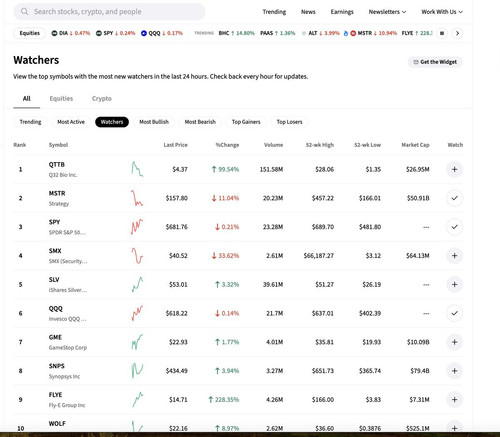Open the GME GameStop Corp row

pyautogui.click(x=238, y=342)
